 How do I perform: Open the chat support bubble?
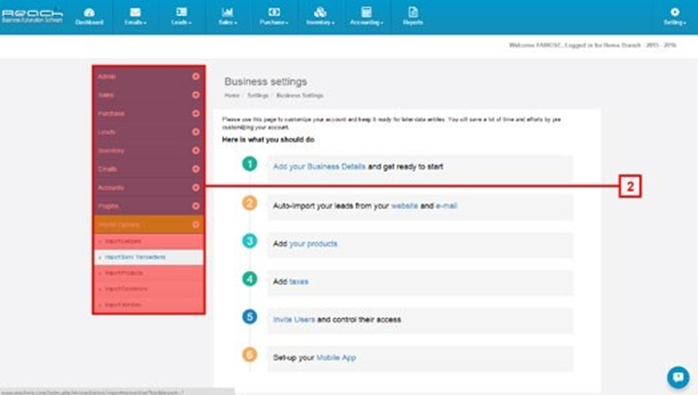tap(678, 377)
